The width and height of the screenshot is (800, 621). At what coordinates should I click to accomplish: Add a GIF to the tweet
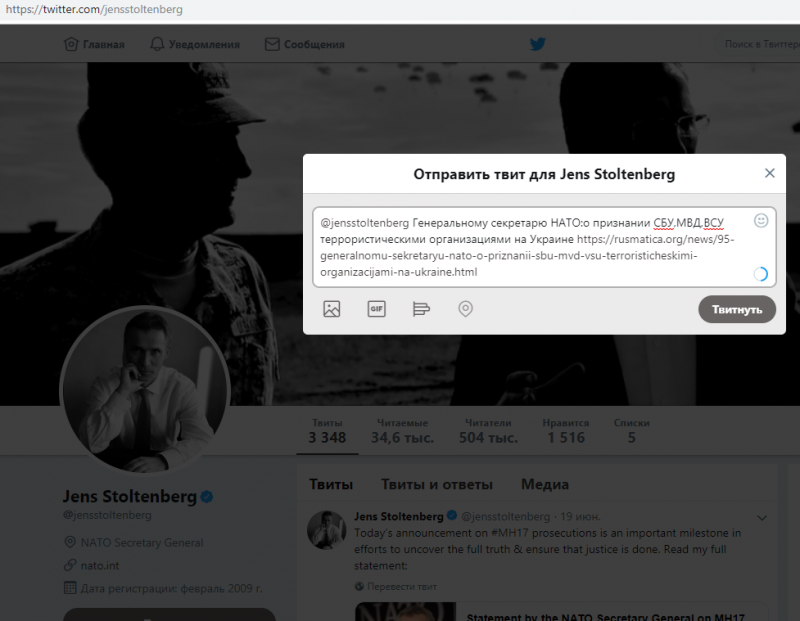(377, 309)
